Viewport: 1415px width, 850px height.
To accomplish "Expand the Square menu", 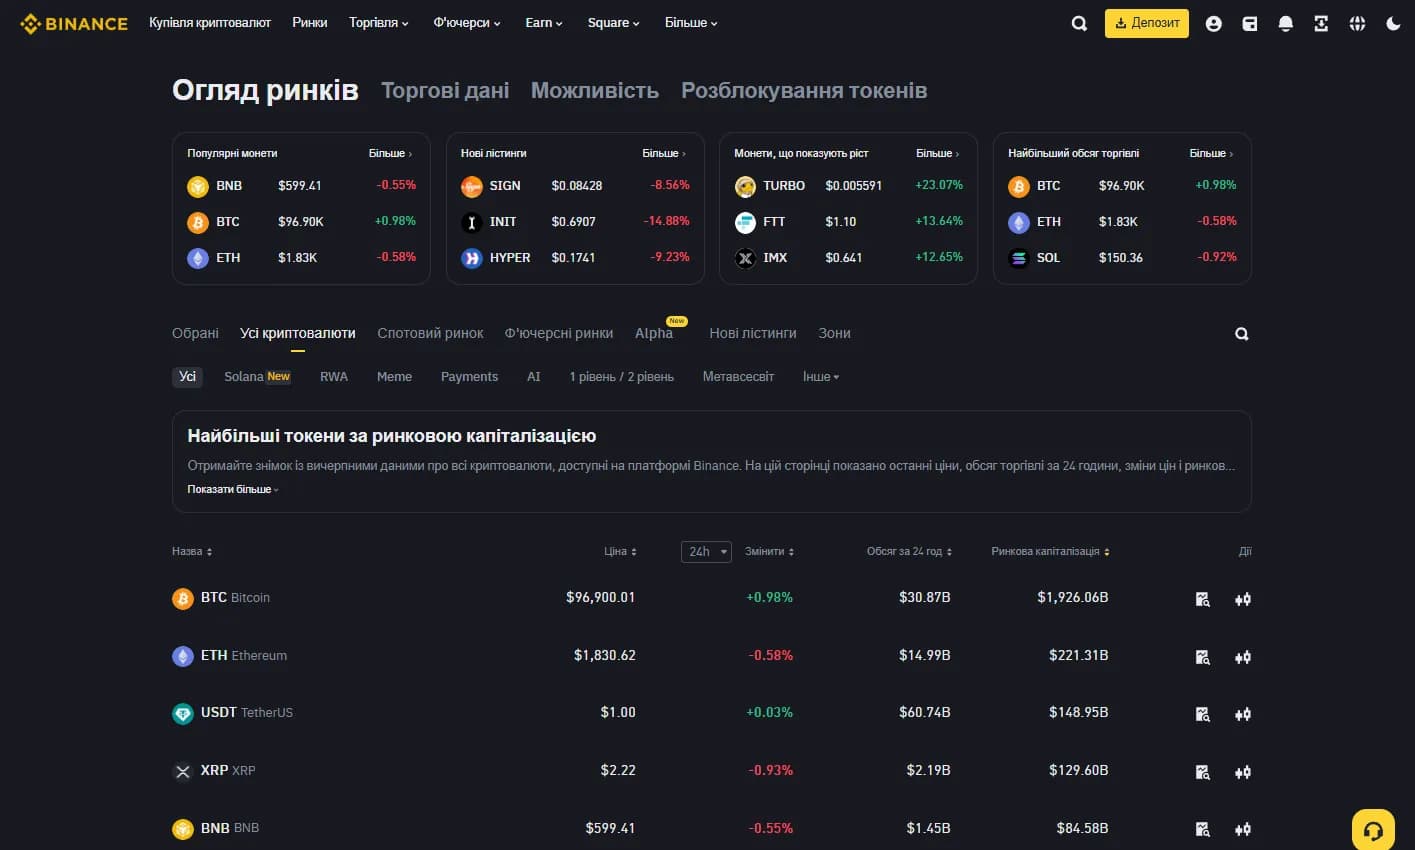I will (x=614, y=23).
